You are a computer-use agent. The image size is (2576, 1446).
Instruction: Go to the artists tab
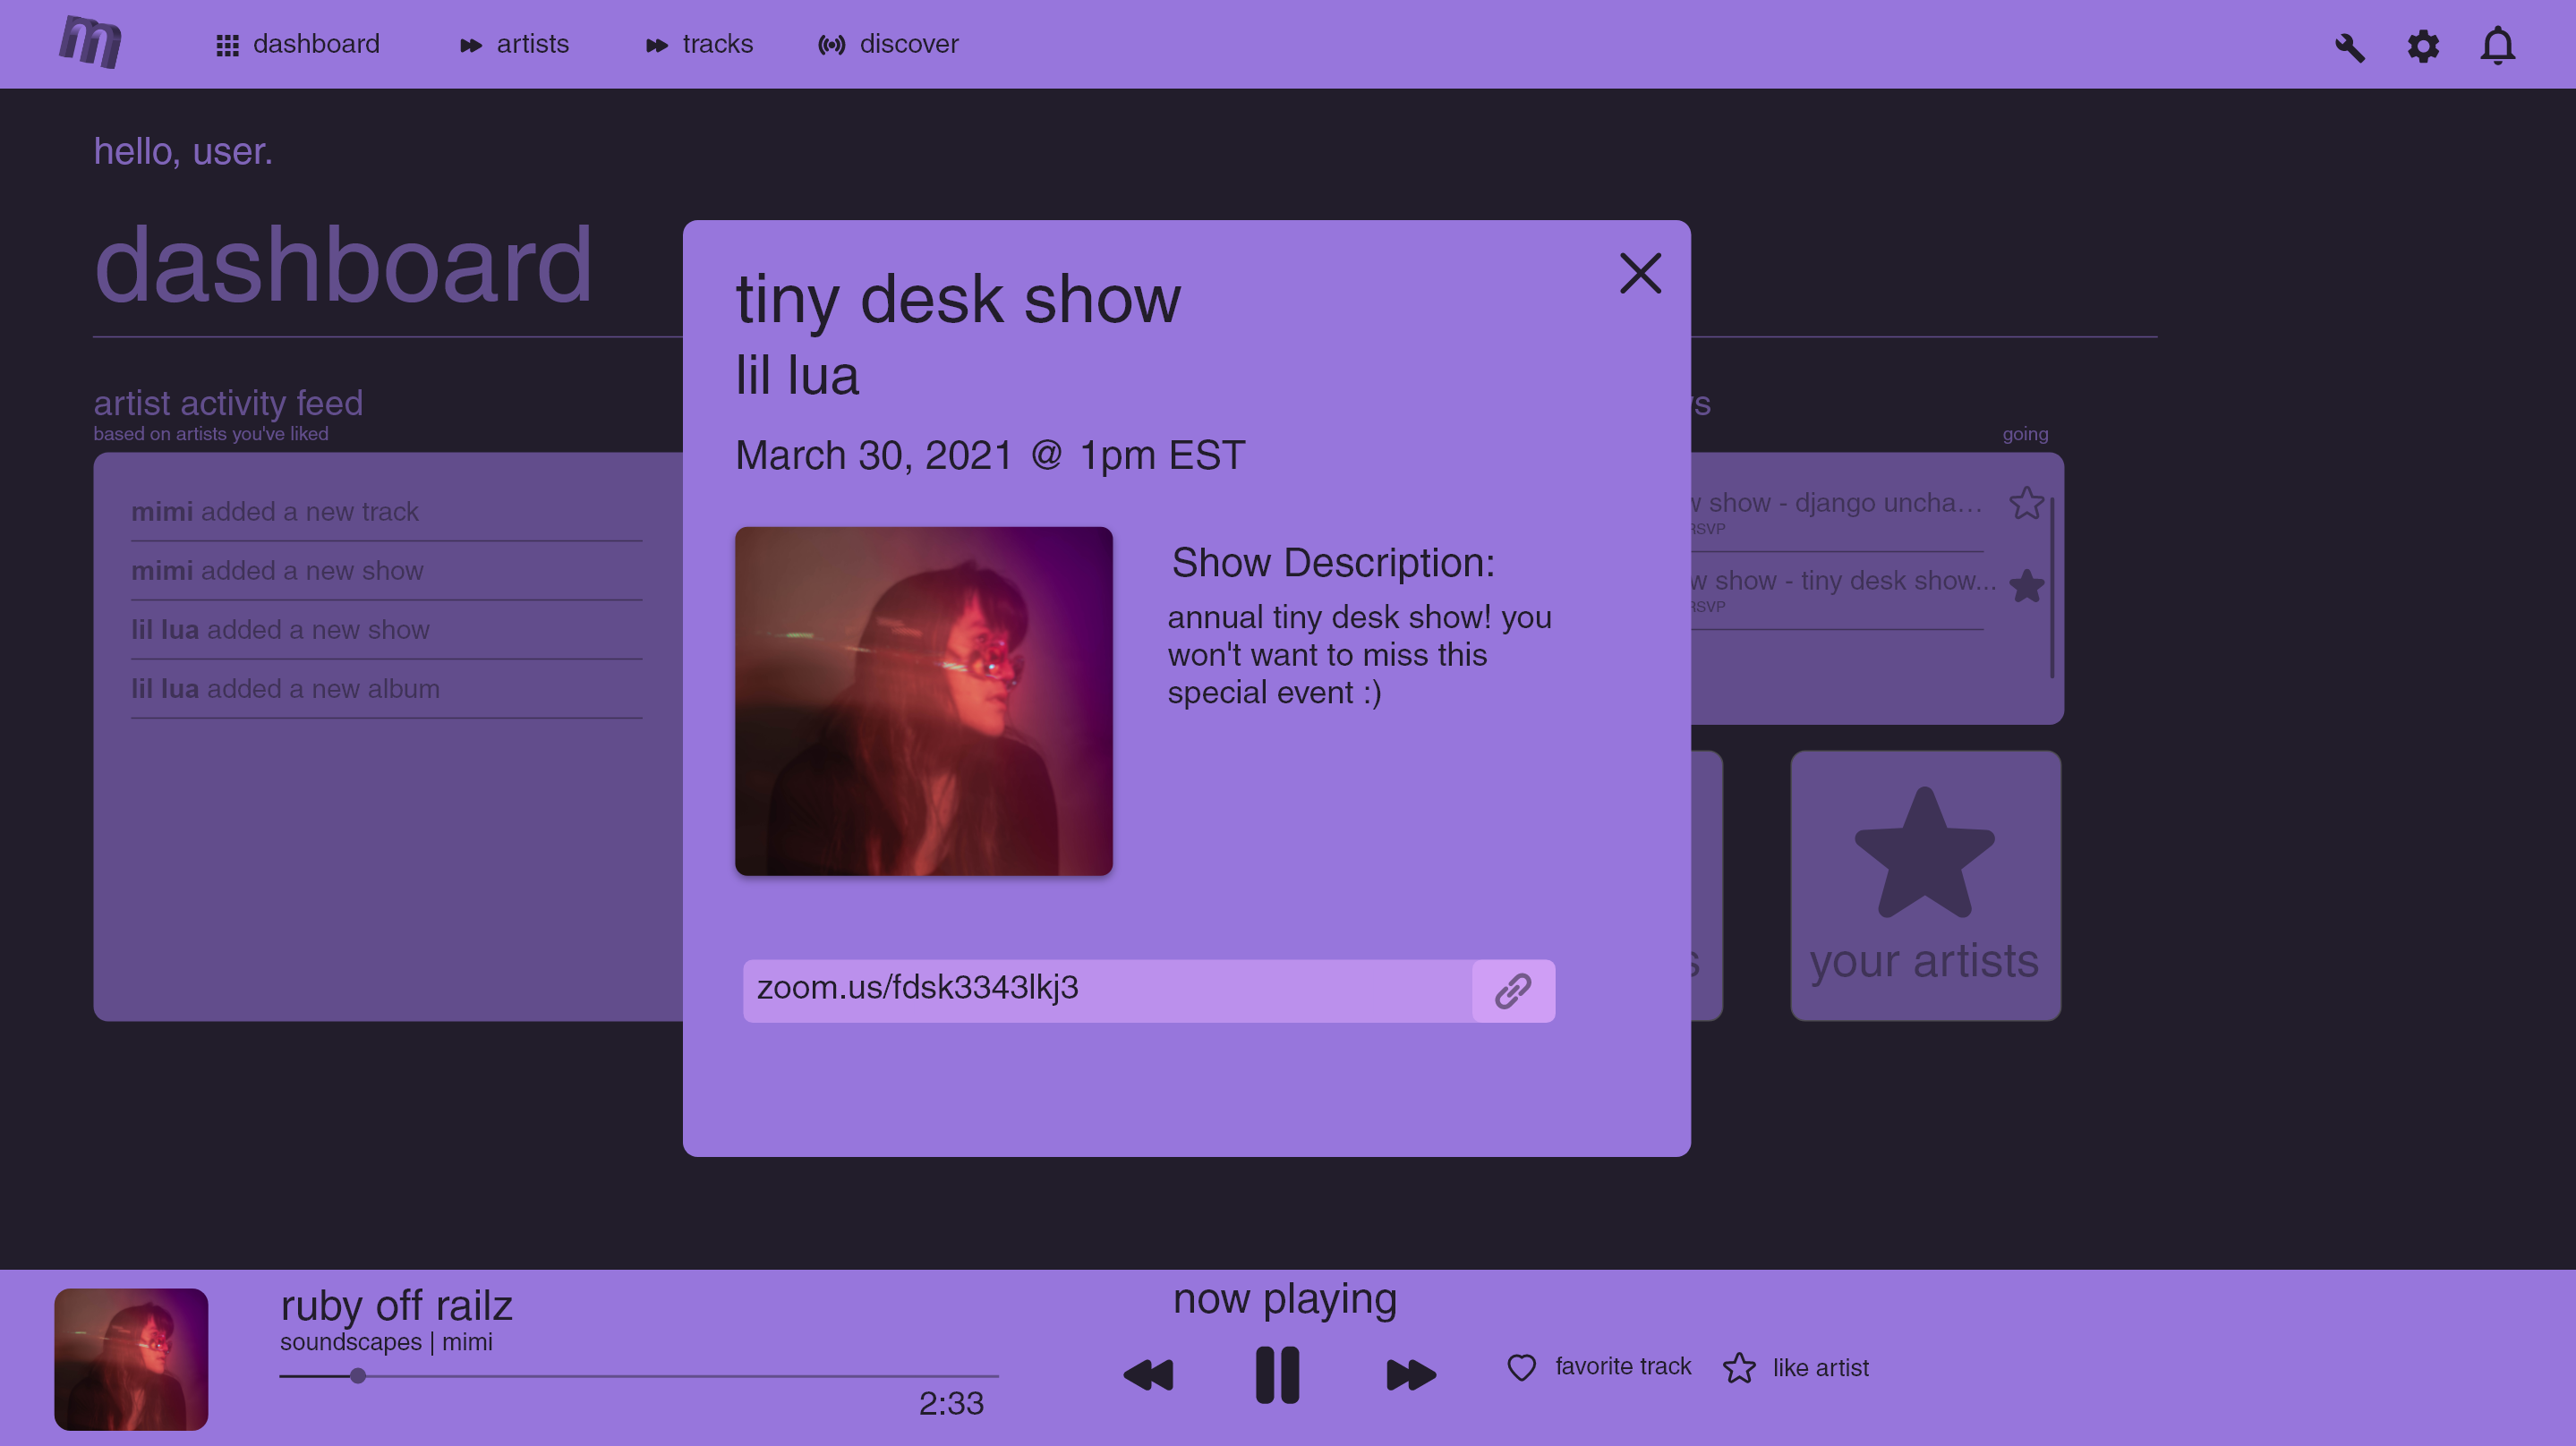pos(514,44)
